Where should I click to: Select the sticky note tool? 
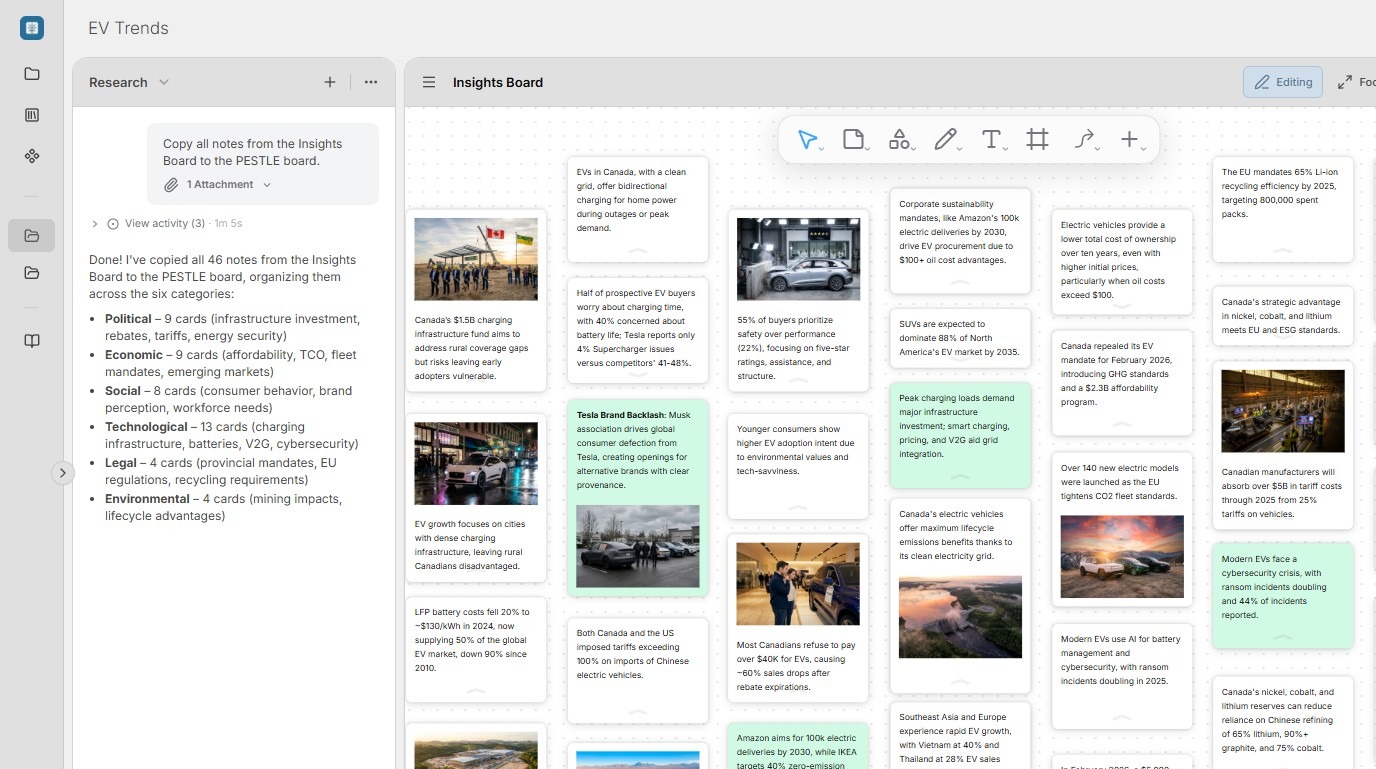coord(852,140)
